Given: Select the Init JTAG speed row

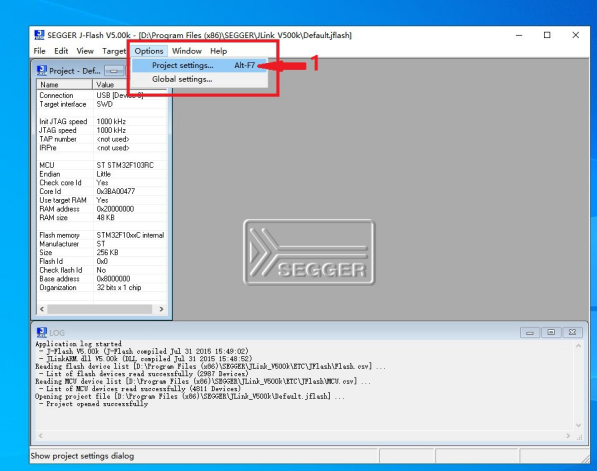Looking at the screenshot, I should (102, 121).
